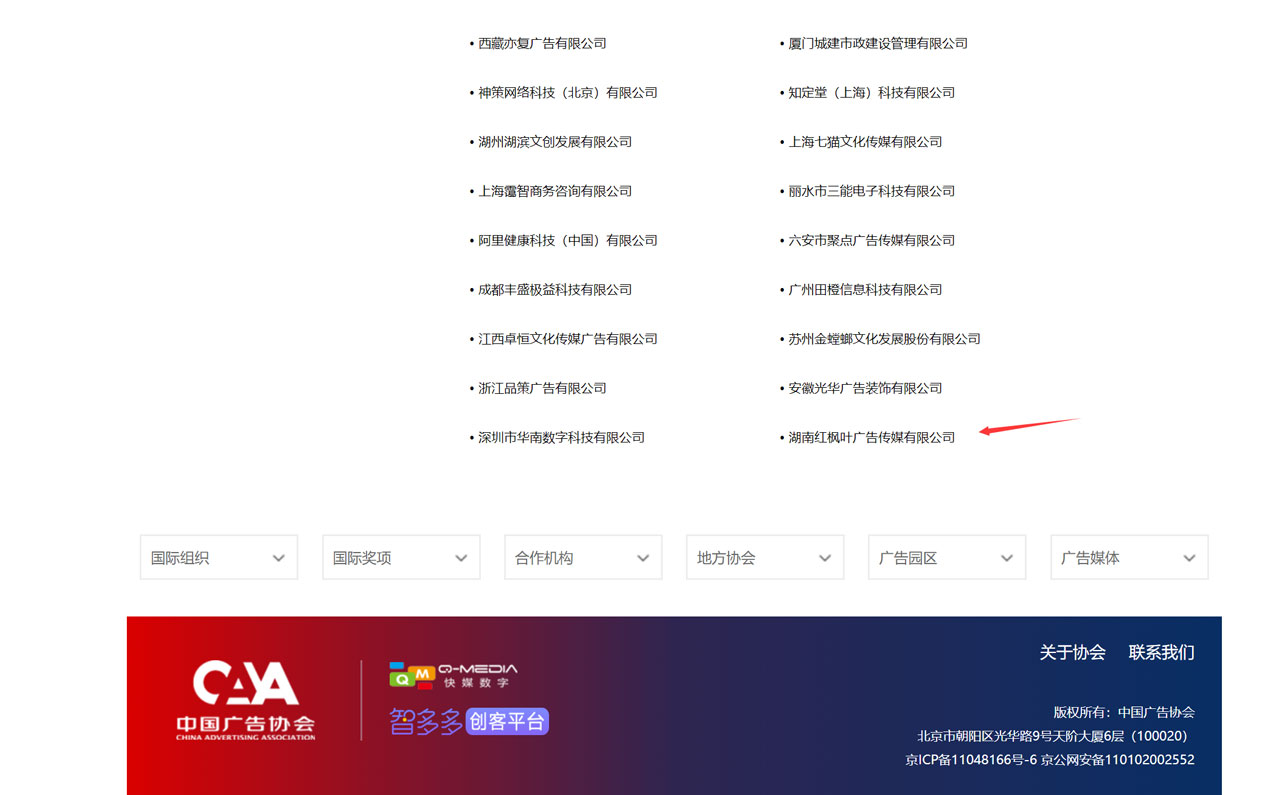Open the 地方协会 dropdown
The width and height of the screenshot is (1280, 795).
point(764,558)
